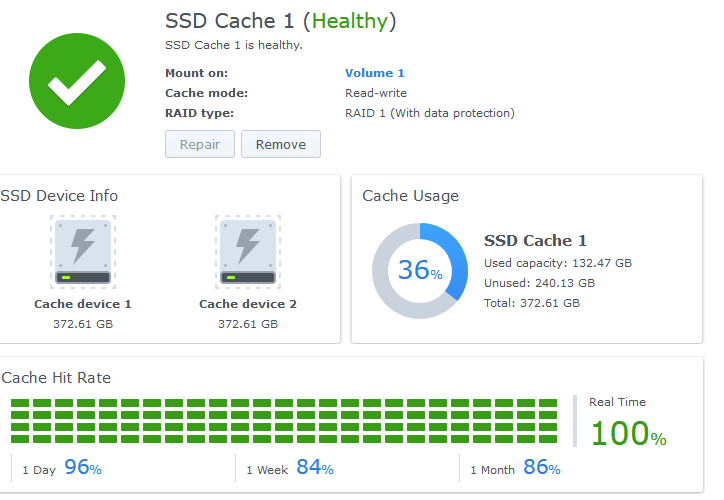The image size is (724, 500).
Task: Click the Used capacity 132.47 GB text
Action: (558, 263)
